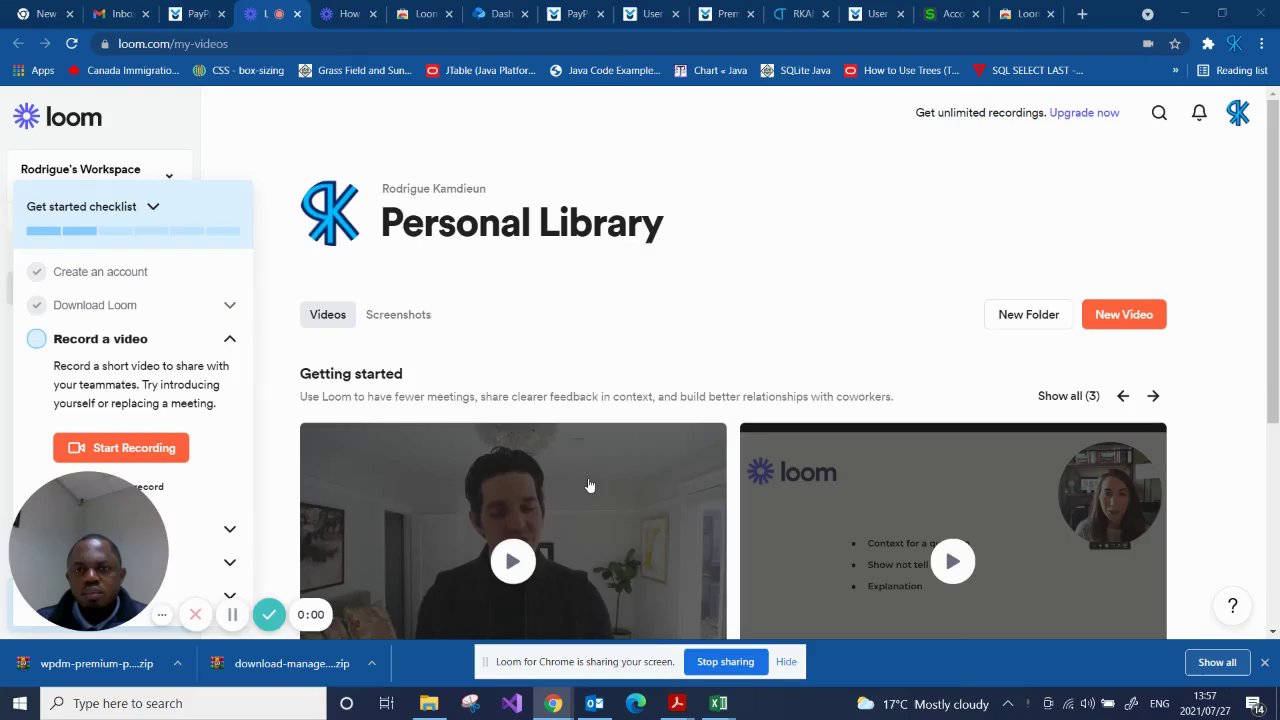Open Outlook from the taskbar

point(595,703)
